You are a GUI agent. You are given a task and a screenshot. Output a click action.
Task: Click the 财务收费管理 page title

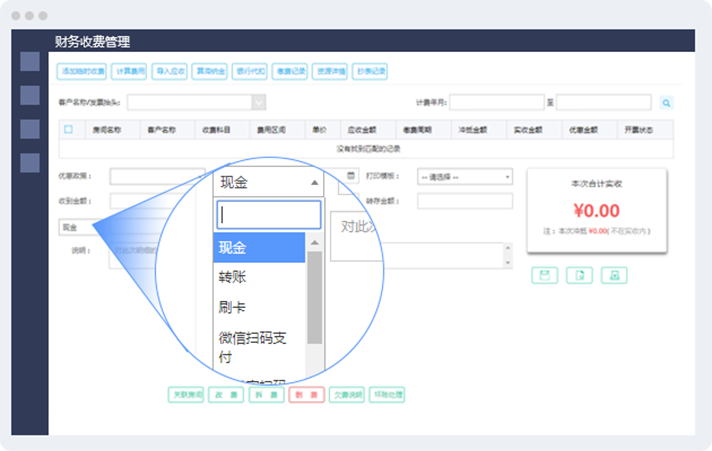(x=93, y=42)
